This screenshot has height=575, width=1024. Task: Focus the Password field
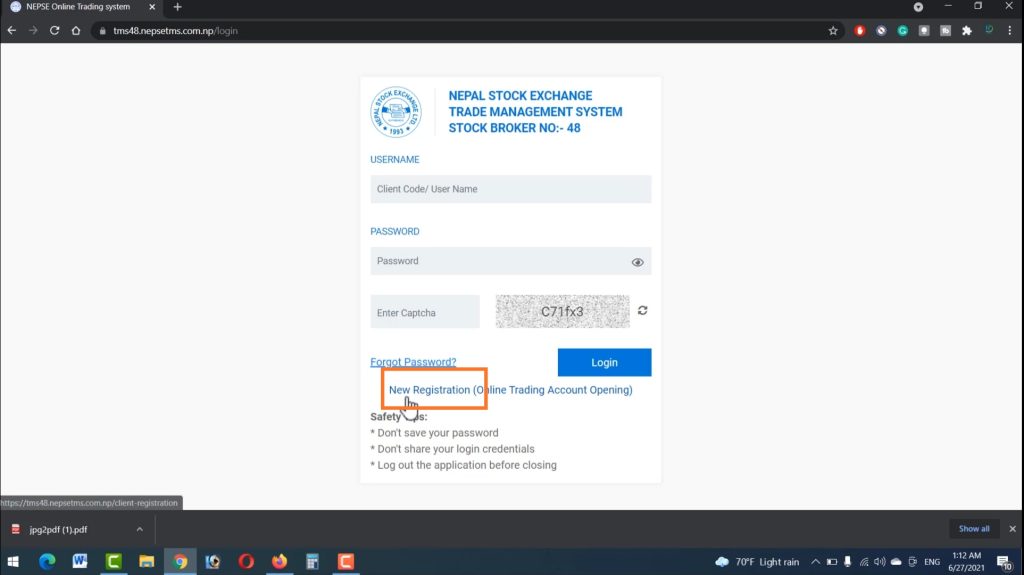(x=511, y=261)
